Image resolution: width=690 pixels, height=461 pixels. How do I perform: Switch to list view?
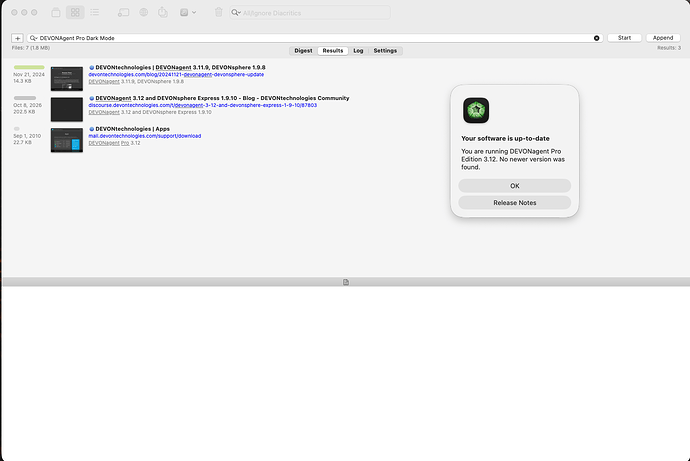95,12
